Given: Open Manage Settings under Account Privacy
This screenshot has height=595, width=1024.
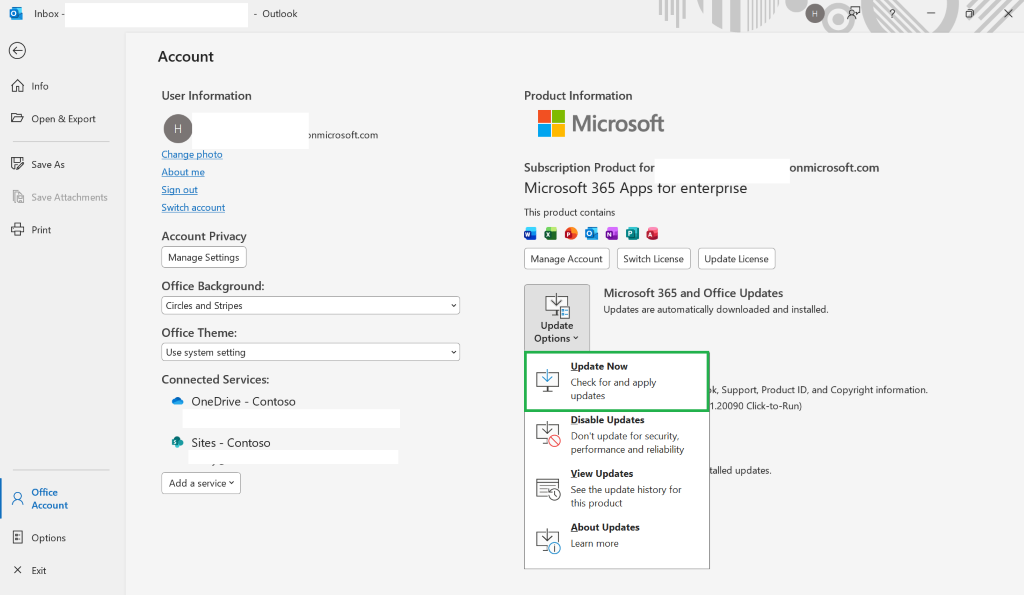Looking at the screenshot, I should [x=204, y=257].
